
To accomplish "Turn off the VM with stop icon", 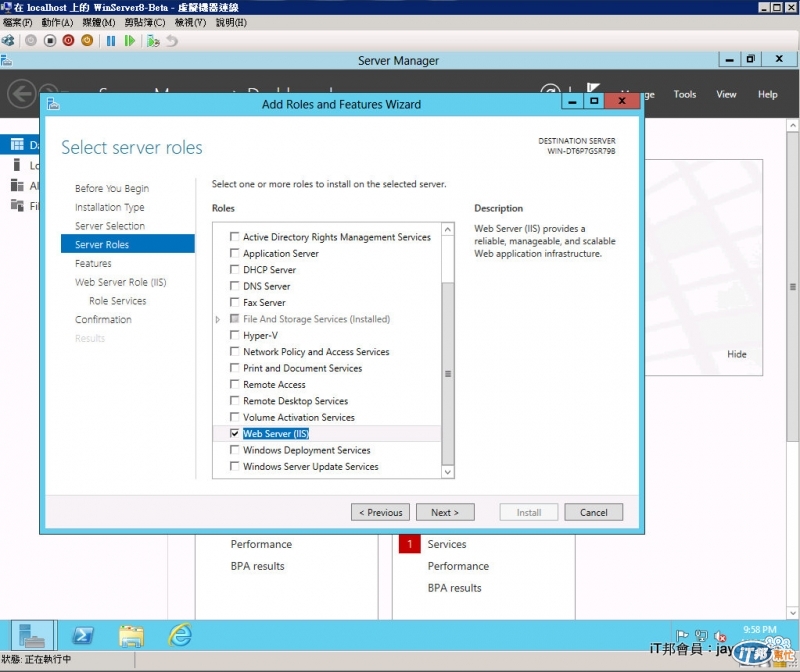I will coord(49,40).
